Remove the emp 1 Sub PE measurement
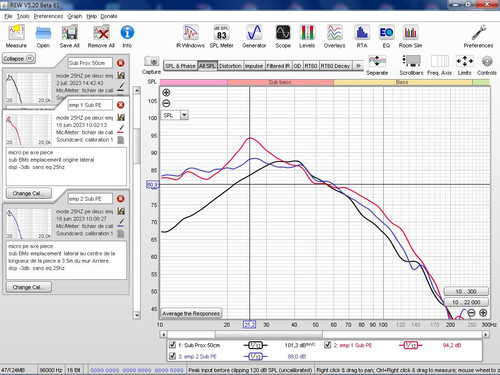500x375 pixels. tap(121, 105)
